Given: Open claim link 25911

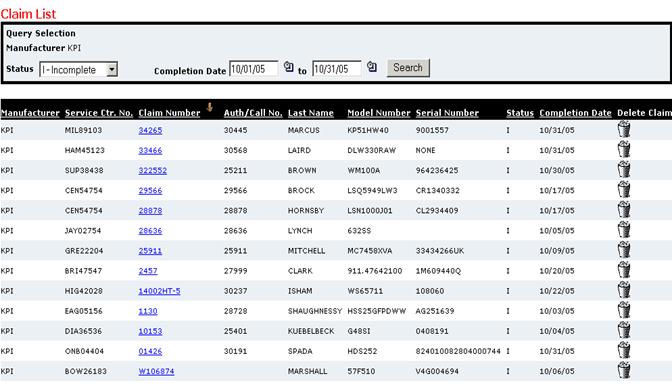Looking at the screenshot, I should [x=150, y=251].
